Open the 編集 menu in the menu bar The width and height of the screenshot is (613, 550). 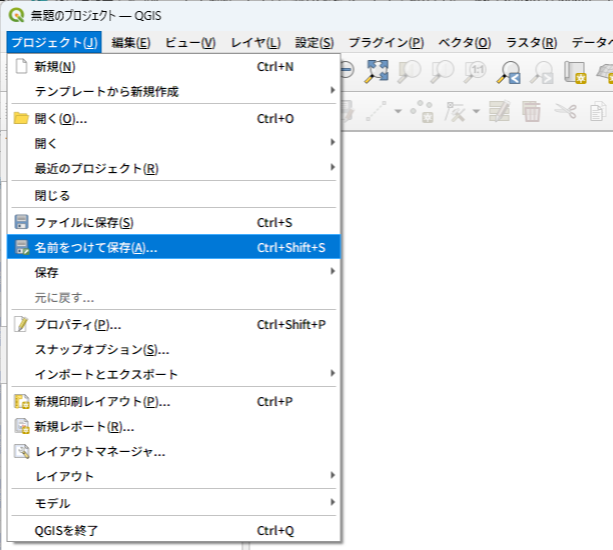click(131, 42)
